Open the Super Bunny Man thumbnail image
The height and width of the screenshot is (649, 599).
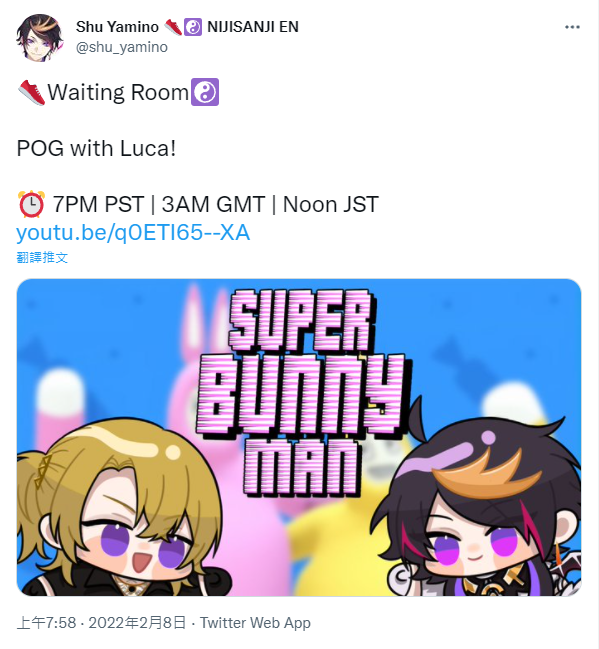click(x=299, y=437)
